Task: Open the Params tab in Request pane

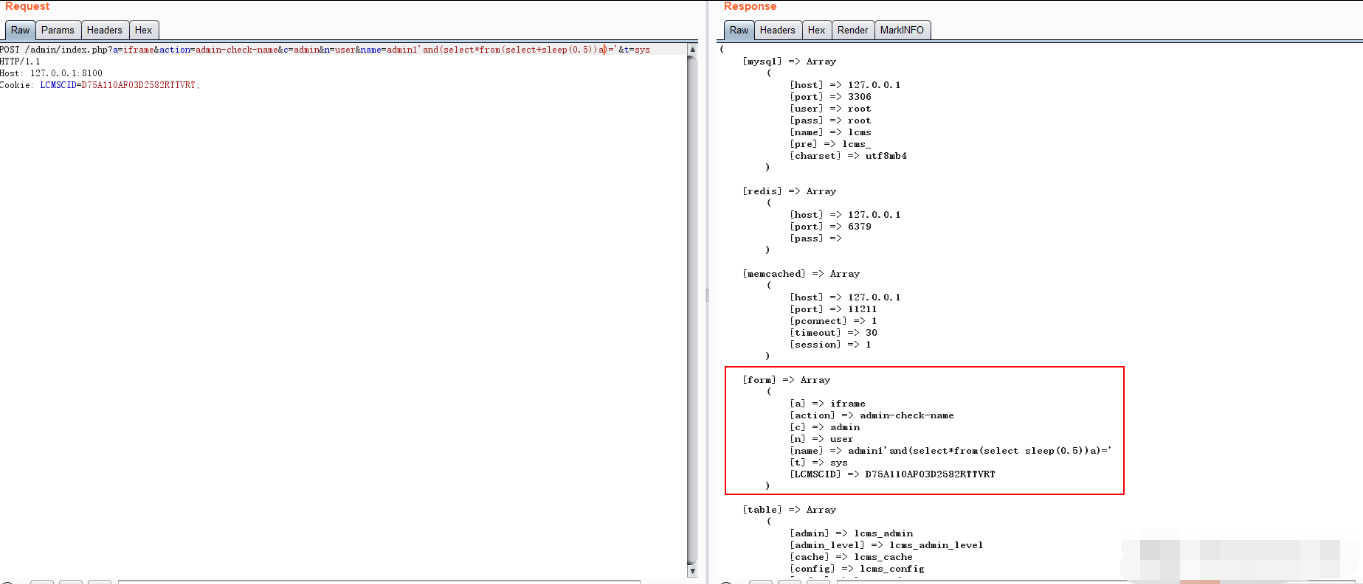Action: [58, 30]
